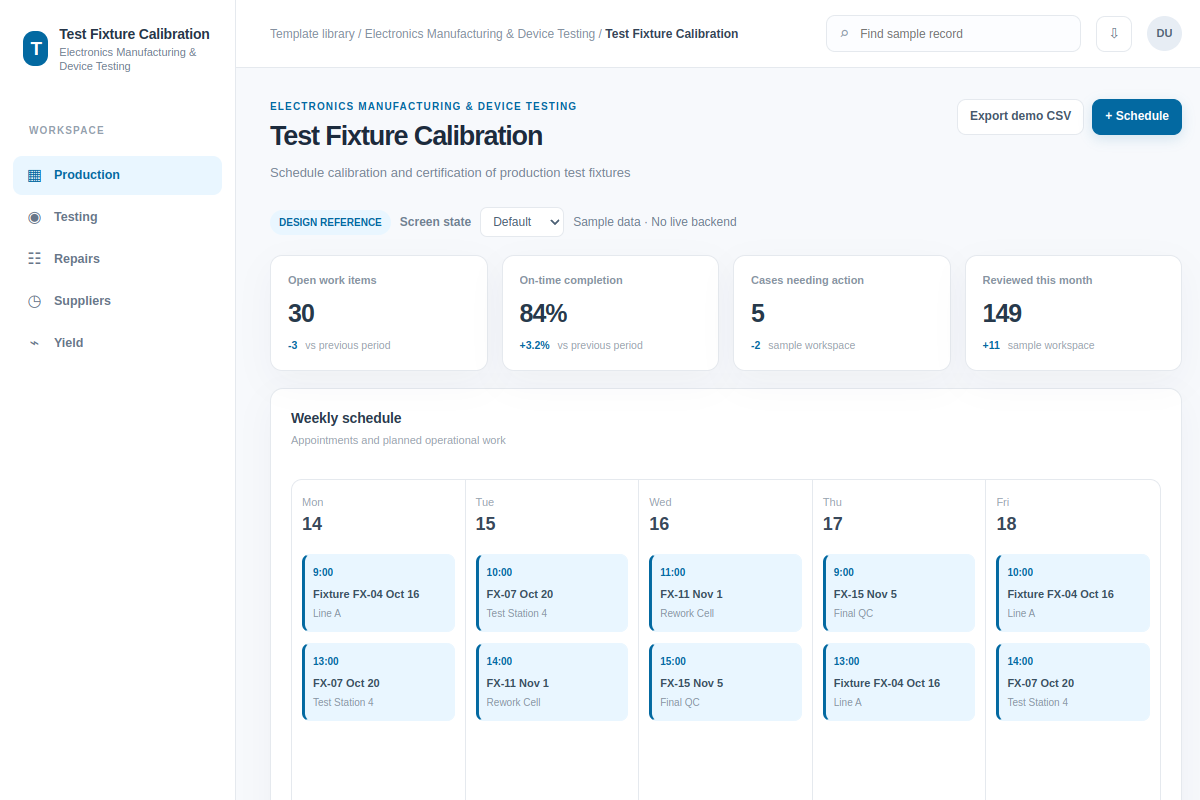Click the 149 reviewed value
Screen dimensions: 1200x800
tap(1002, 313)
